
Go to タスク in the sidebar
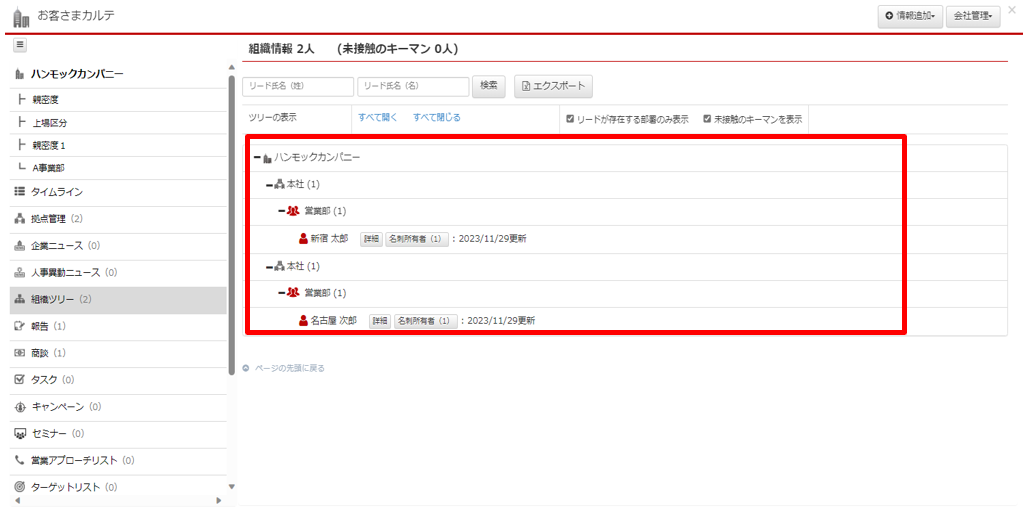(x=43, y=380)
